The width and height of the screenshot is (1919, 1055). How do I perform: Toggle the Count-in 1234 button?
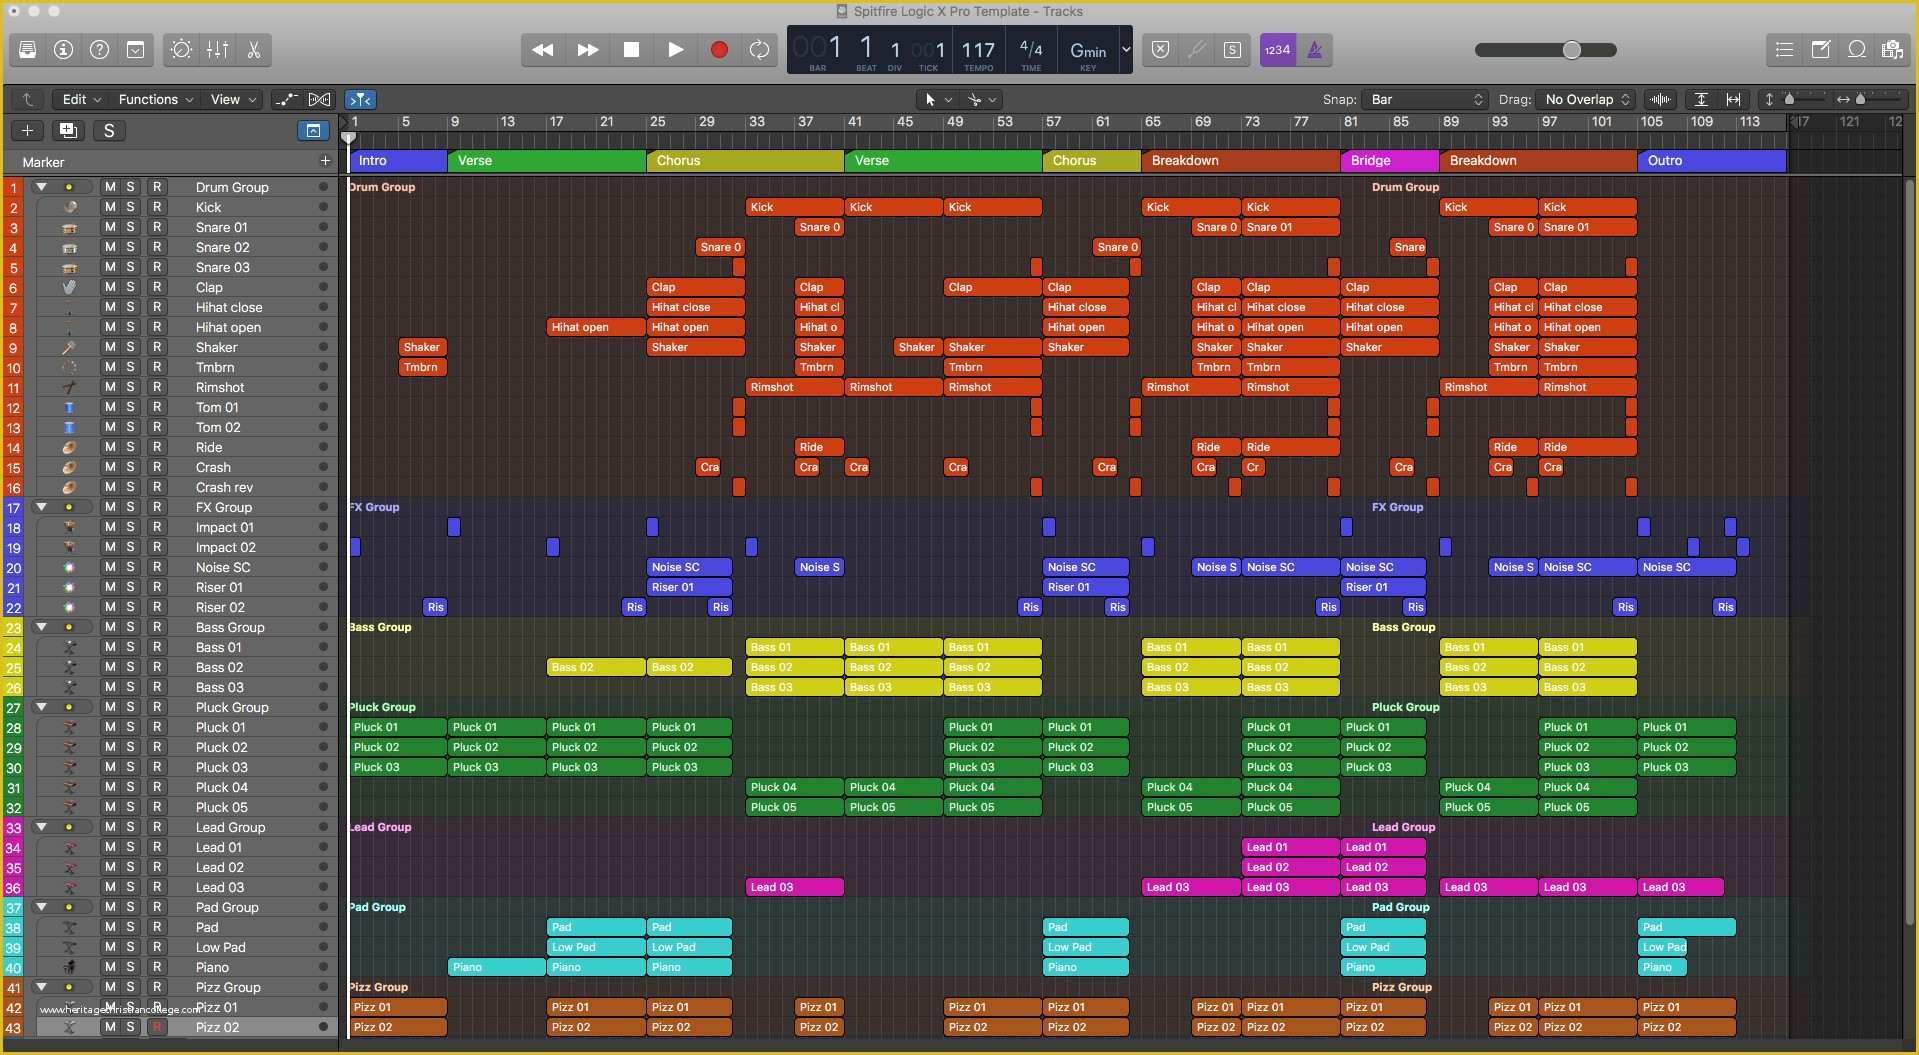click(1277, 50)
